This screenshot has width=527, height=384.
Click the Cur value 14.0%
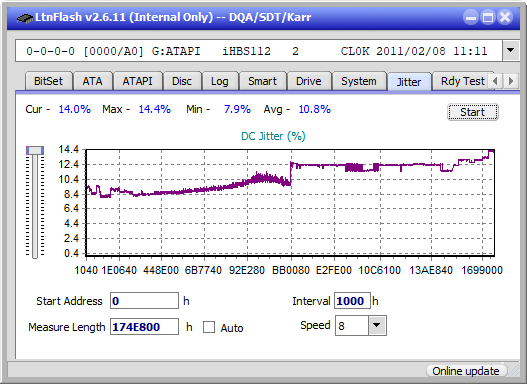(x=75, y=109)
